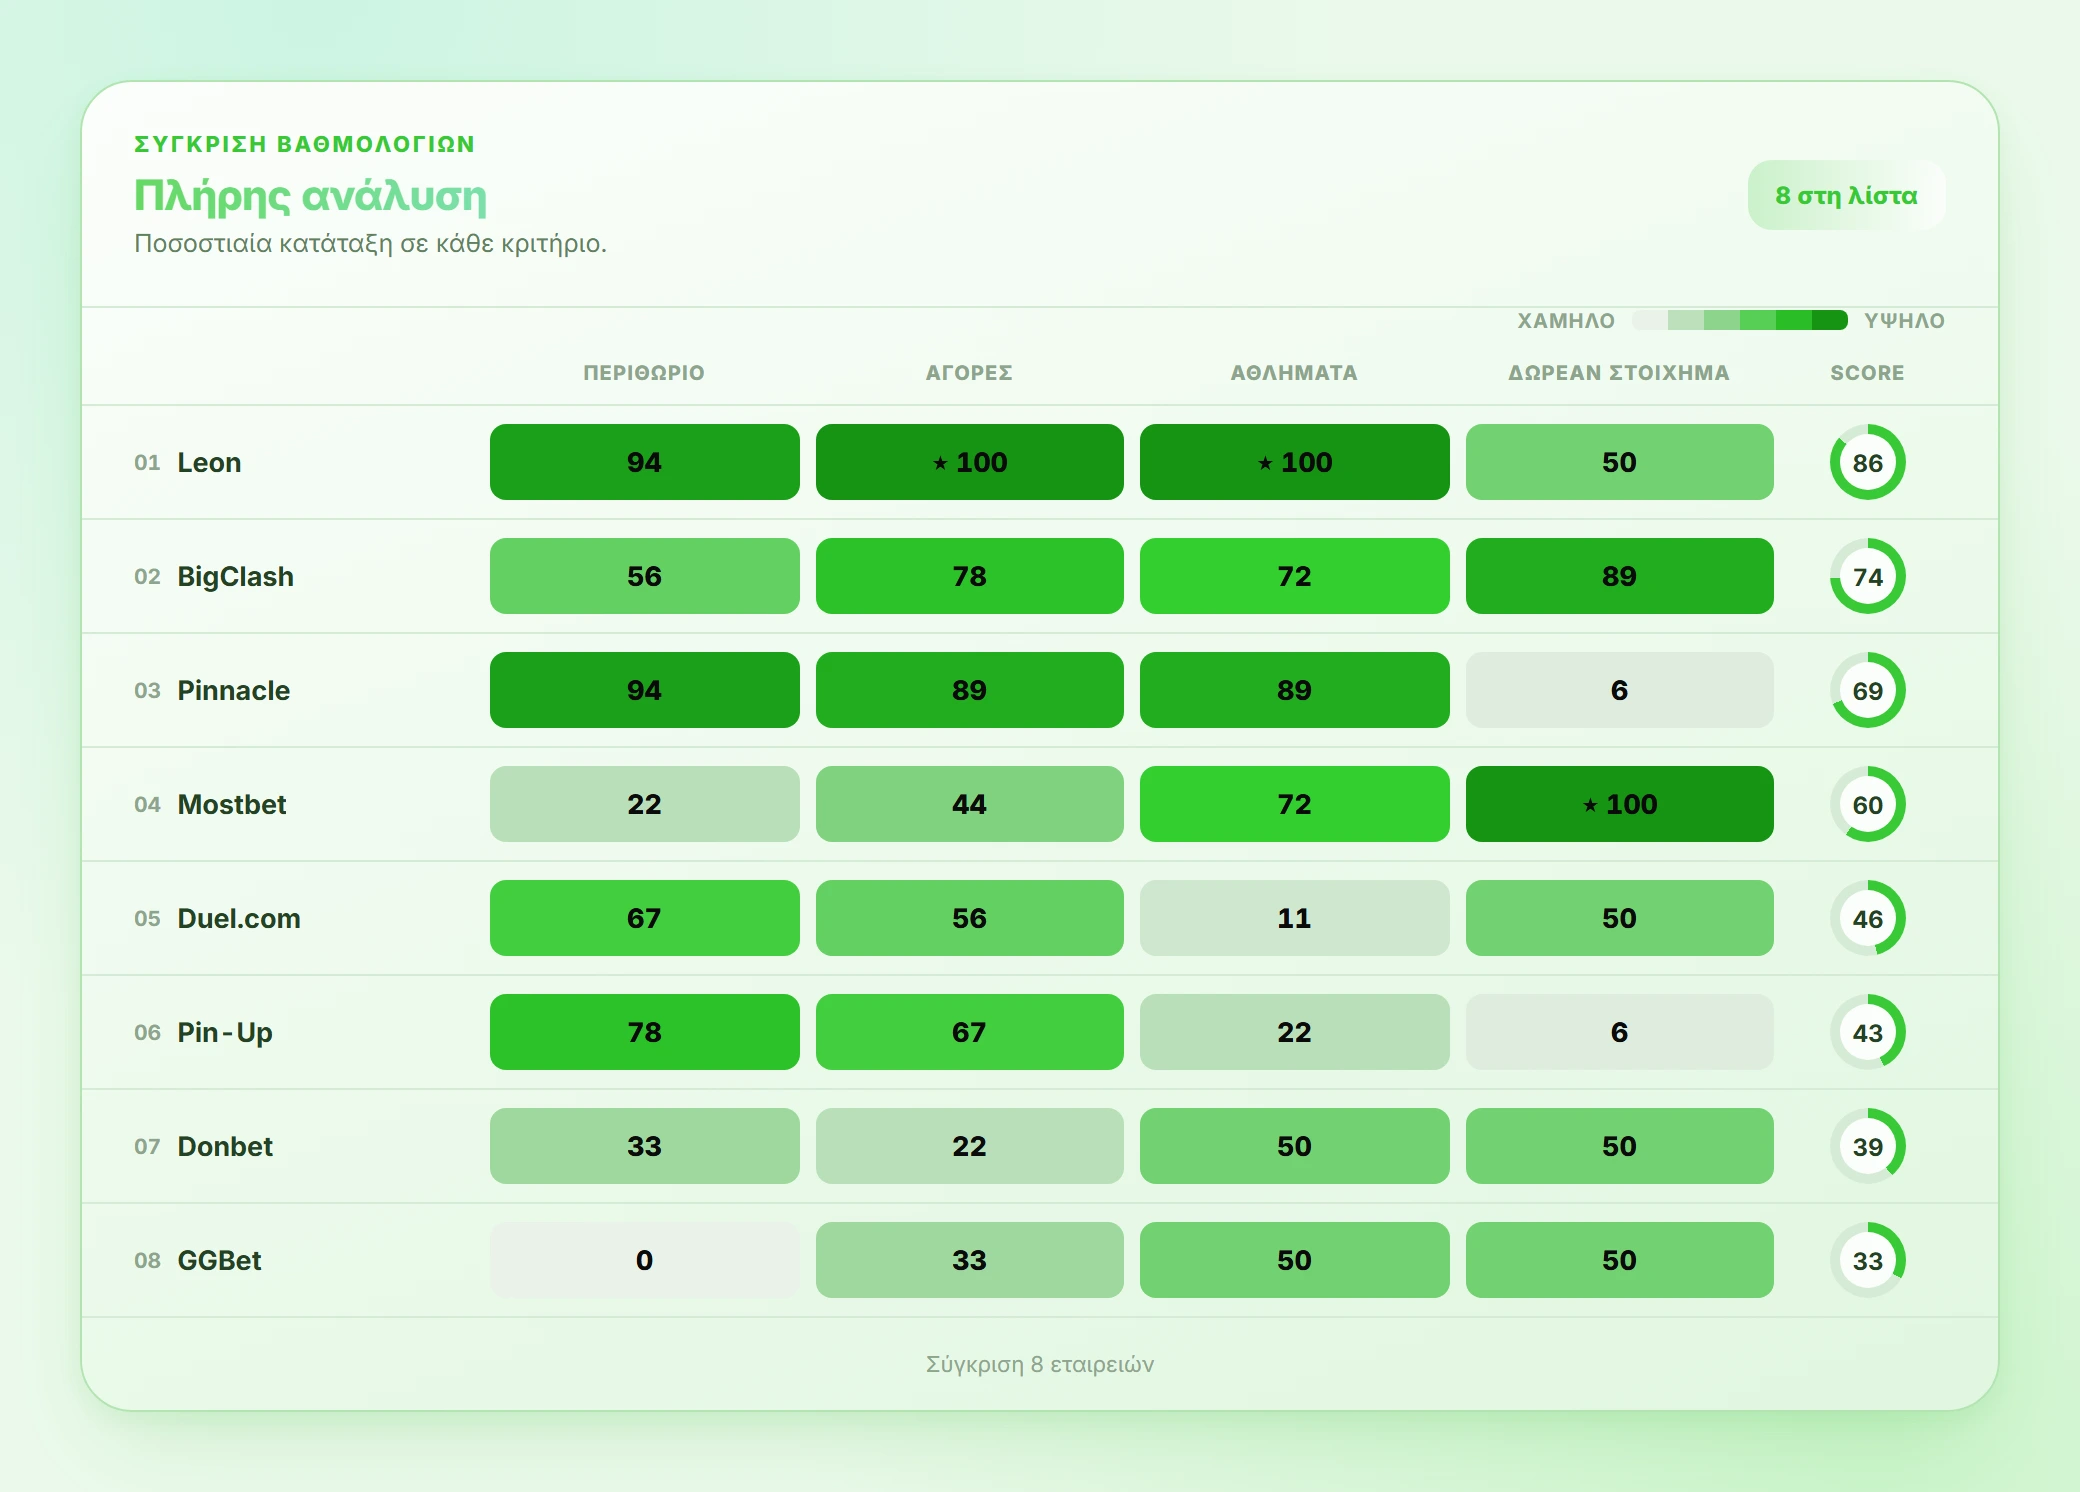Select the SCORE column header

(1867, 373)
